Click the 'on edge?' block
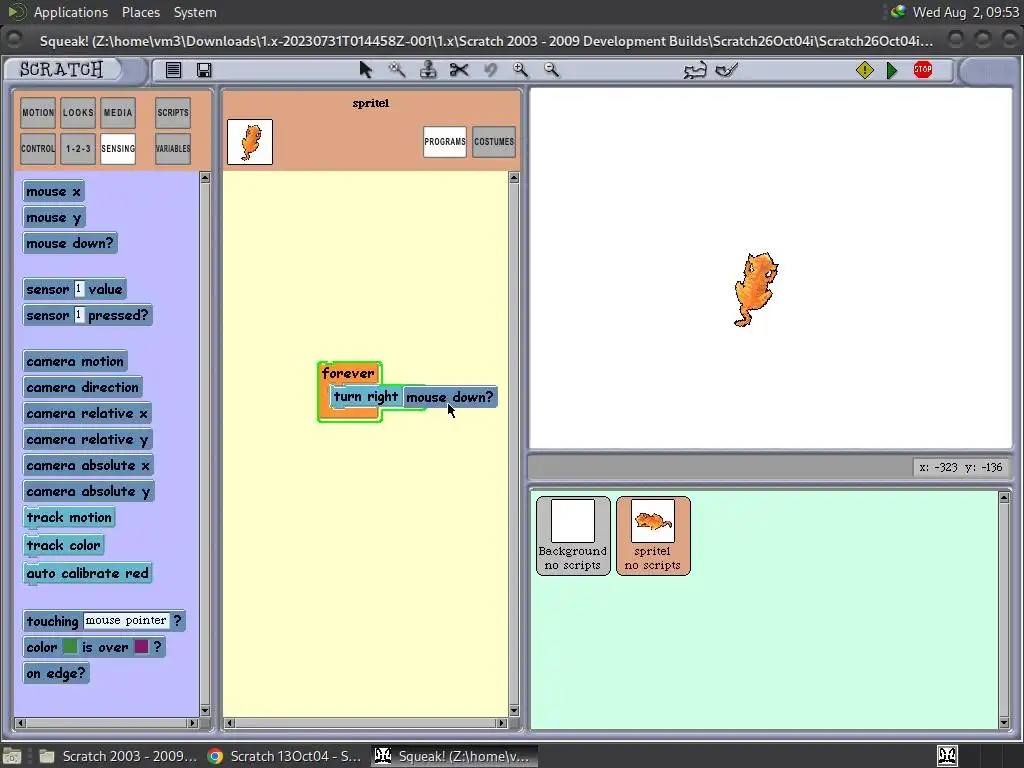Image resolution: width=1024 pixels, height=768 pixels. coord(56,673)
